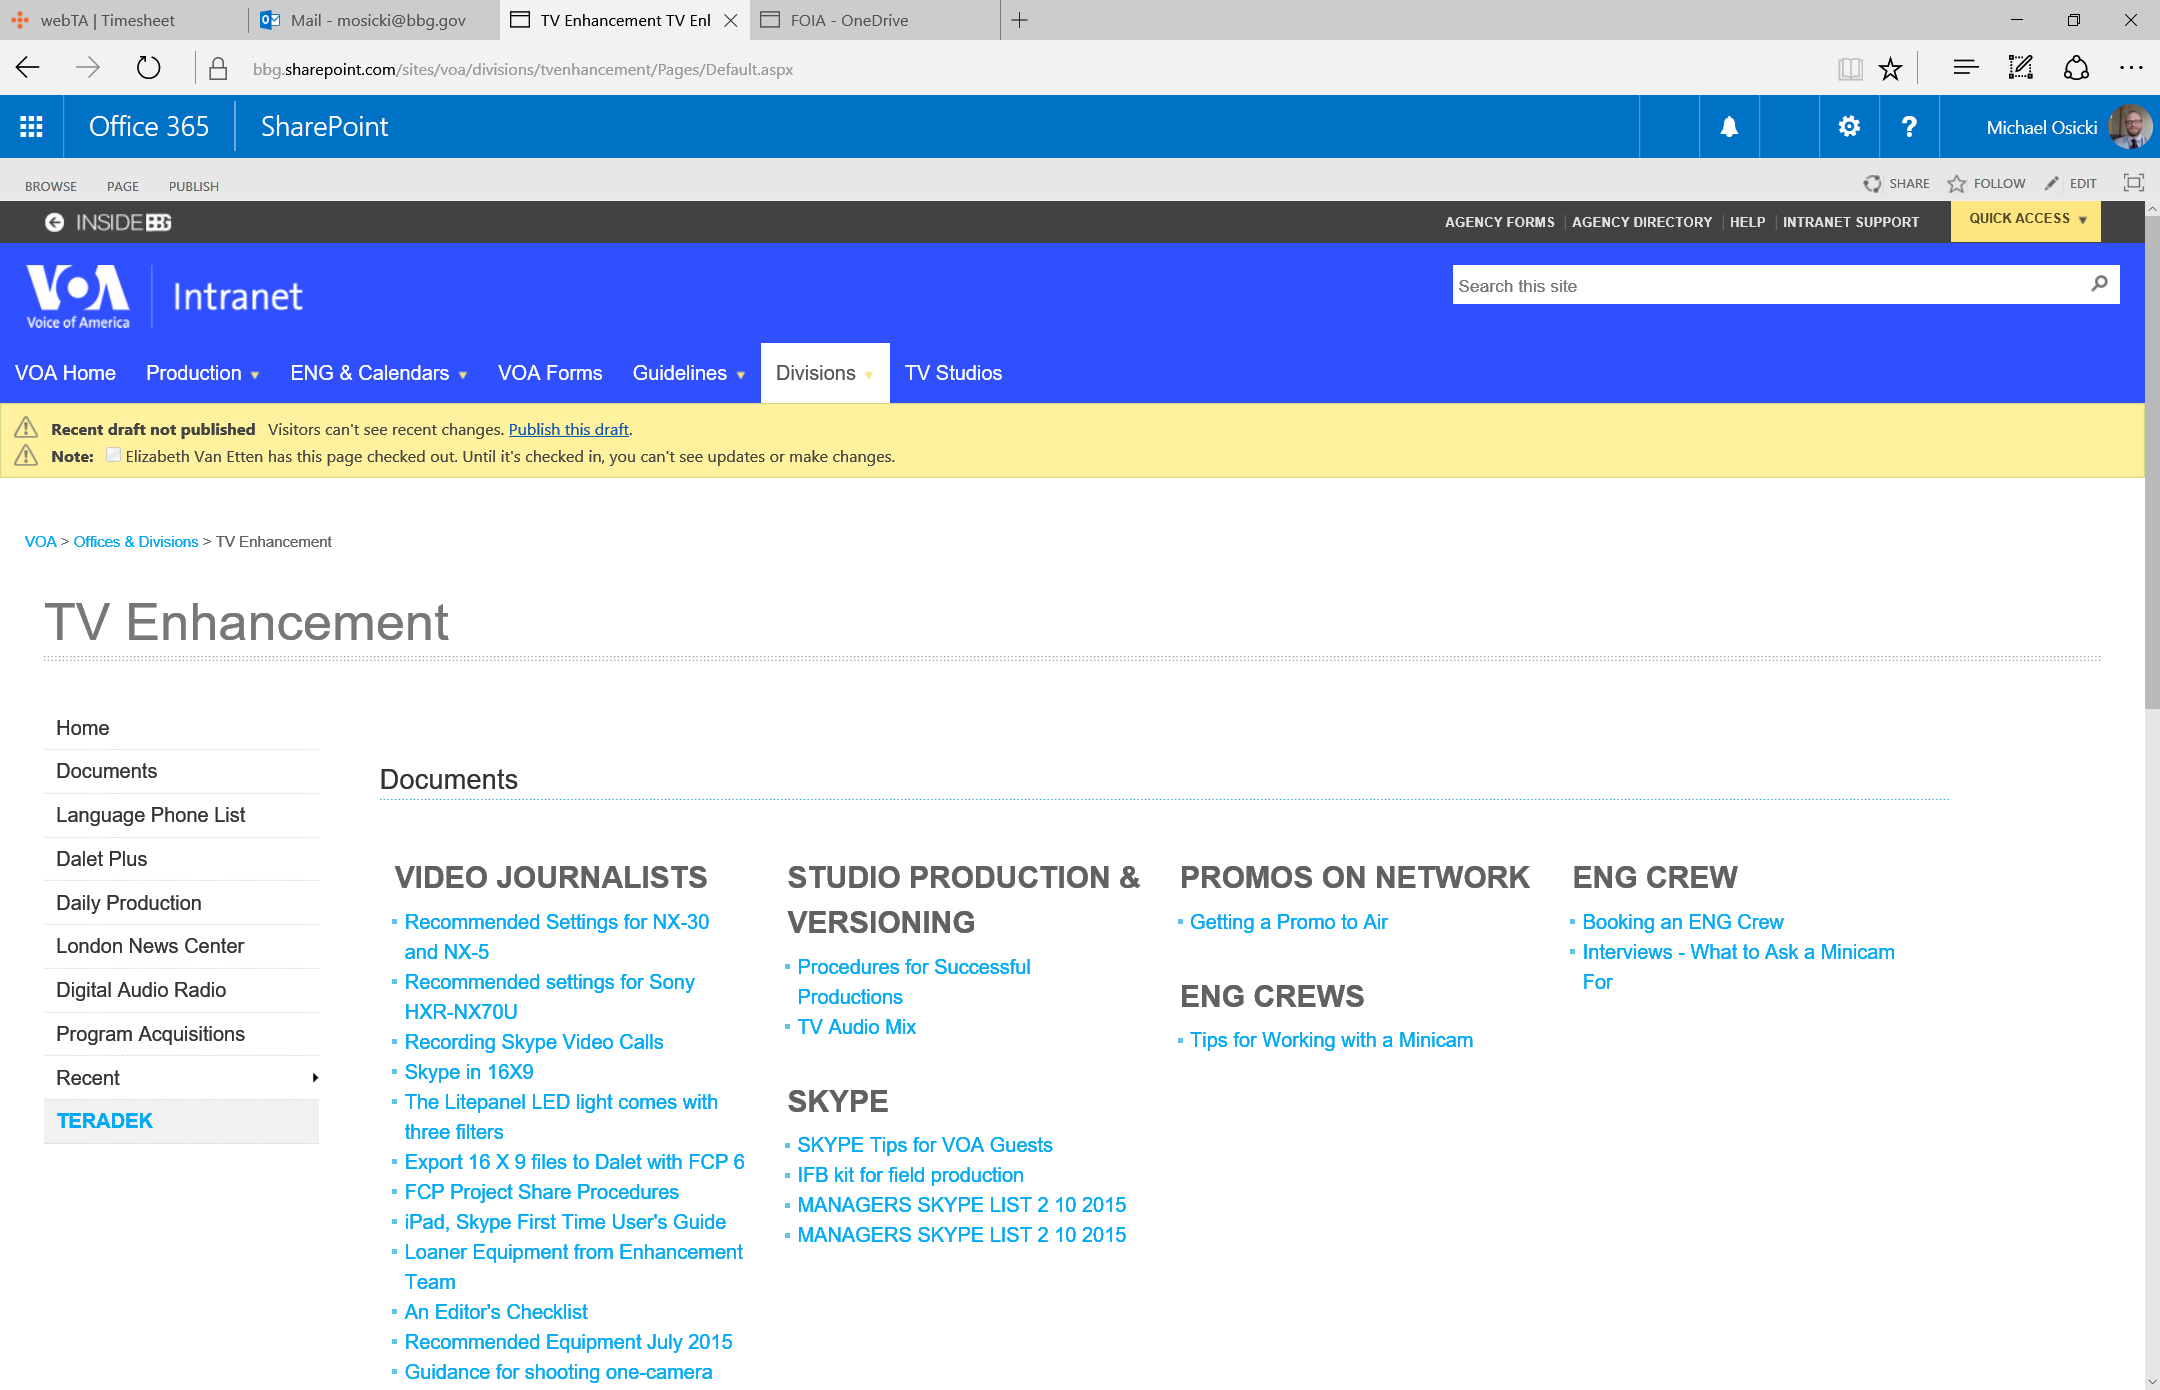Viewport: 2160px width, 1390px height.
Task: Open the SharePoint settings gear
Action: [1849, 127]
